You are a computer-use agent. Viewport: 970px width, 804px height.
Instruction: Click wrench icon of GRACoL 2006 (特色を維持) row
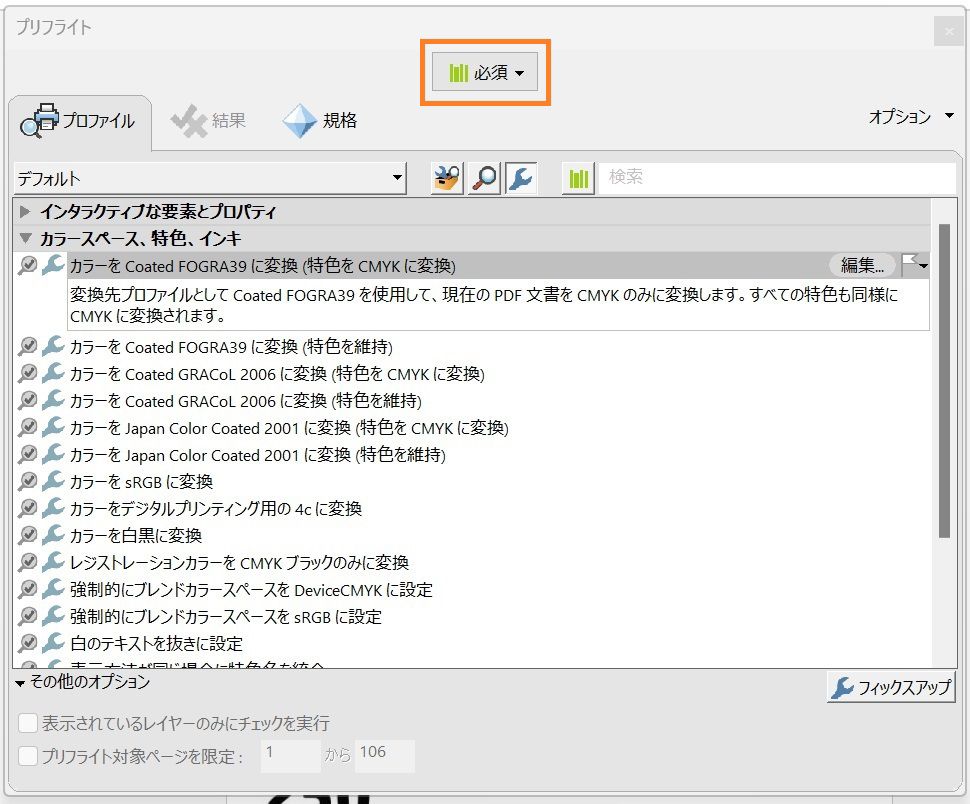pyautogui.click(x=53, y=400)
